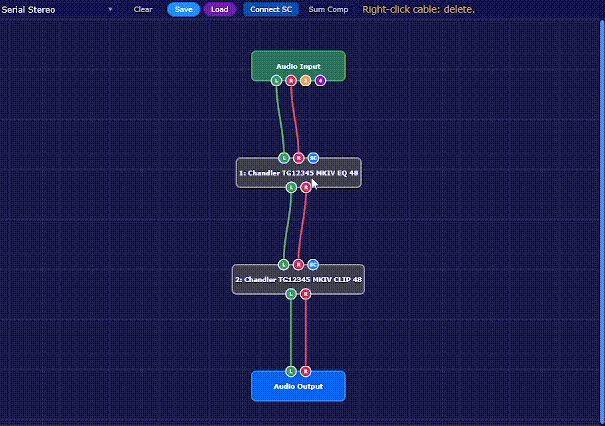This screenshot has width=605, height=426.
Task: Click the SC port on Chandler EQ node
Action: pos(313,158)
